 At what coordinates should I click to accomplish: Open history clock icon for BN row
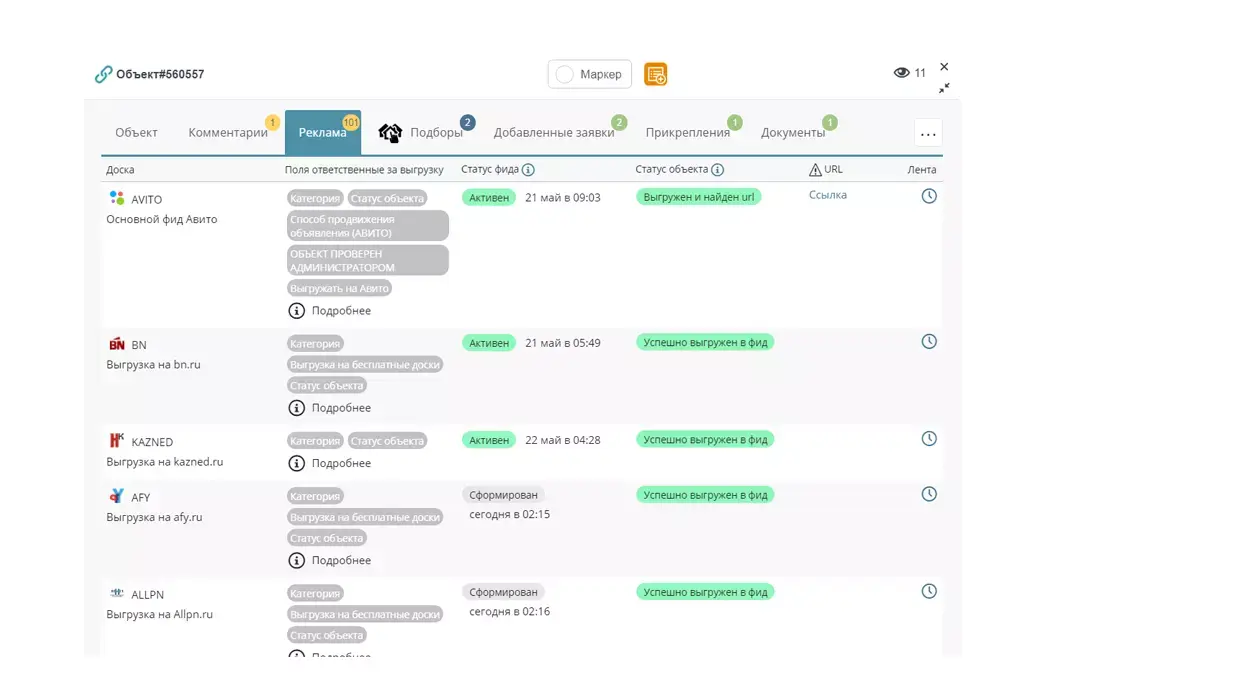click(x=928, y=342)
